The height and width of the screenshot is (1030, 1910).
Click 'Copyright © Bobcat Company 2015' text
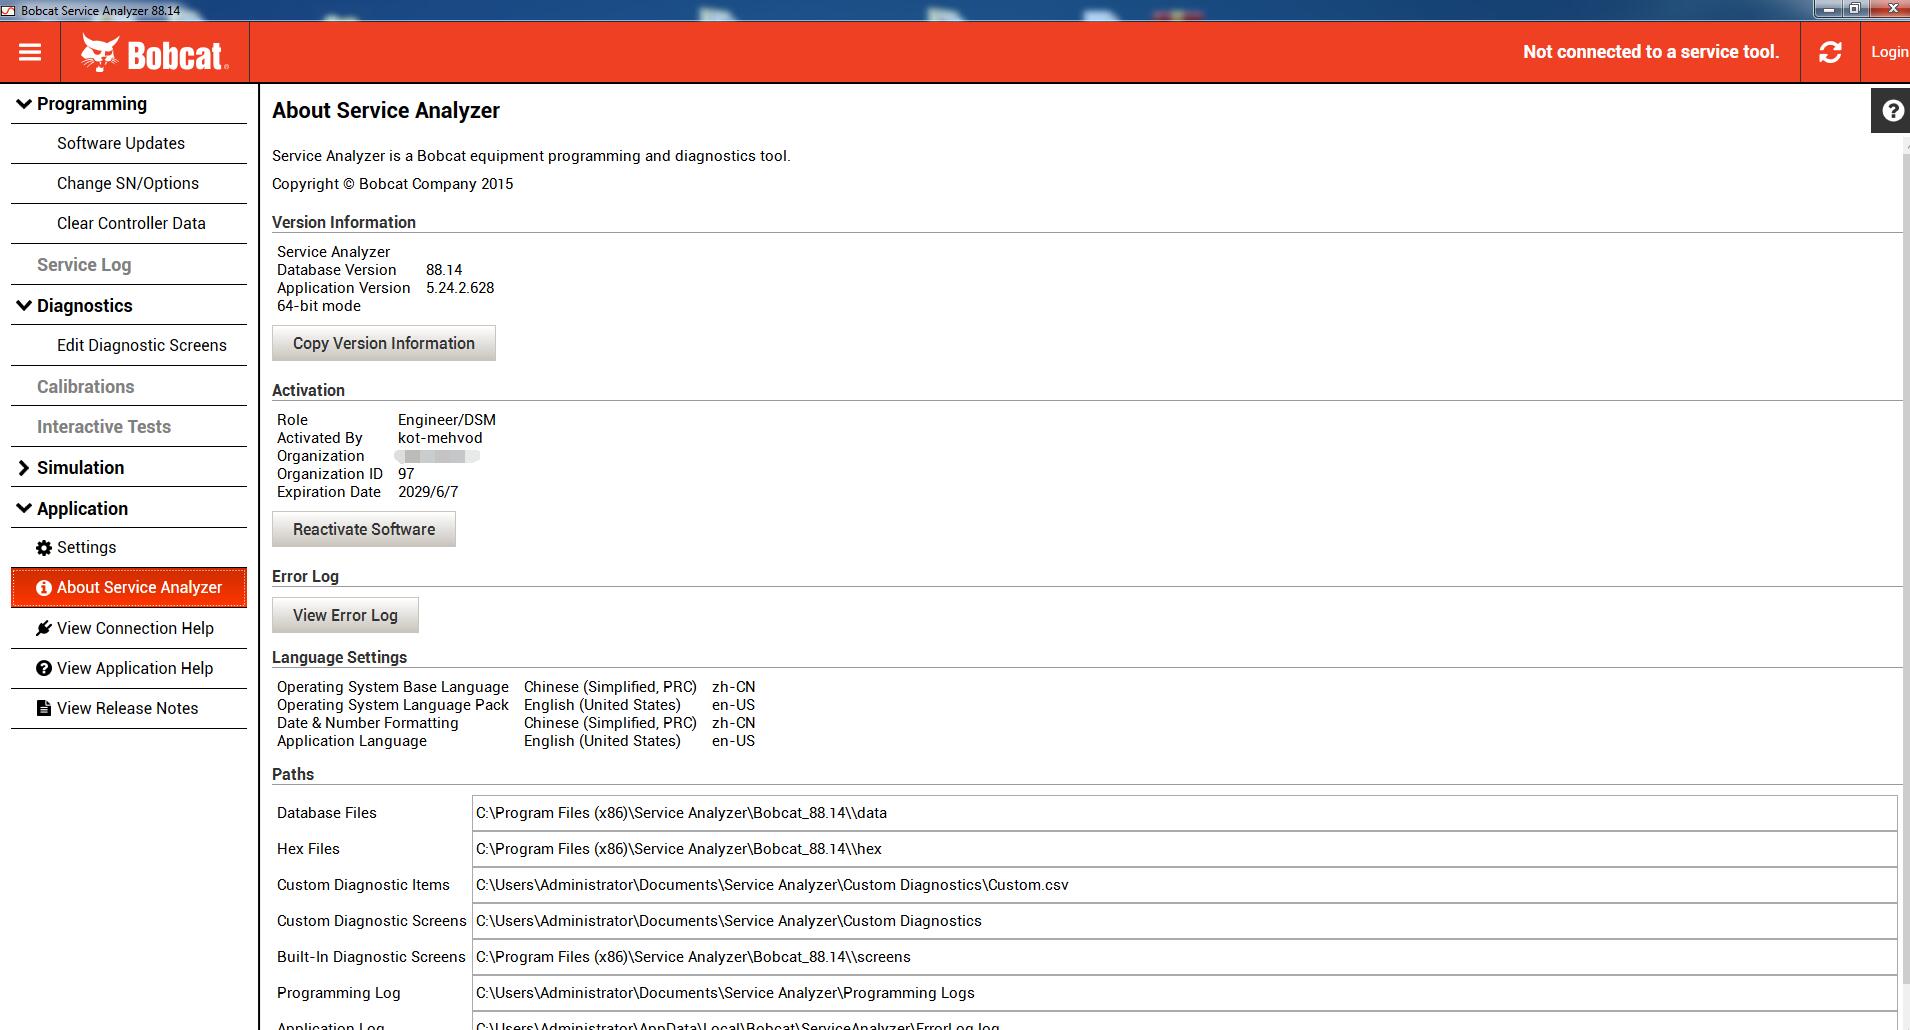coord(393,184)
